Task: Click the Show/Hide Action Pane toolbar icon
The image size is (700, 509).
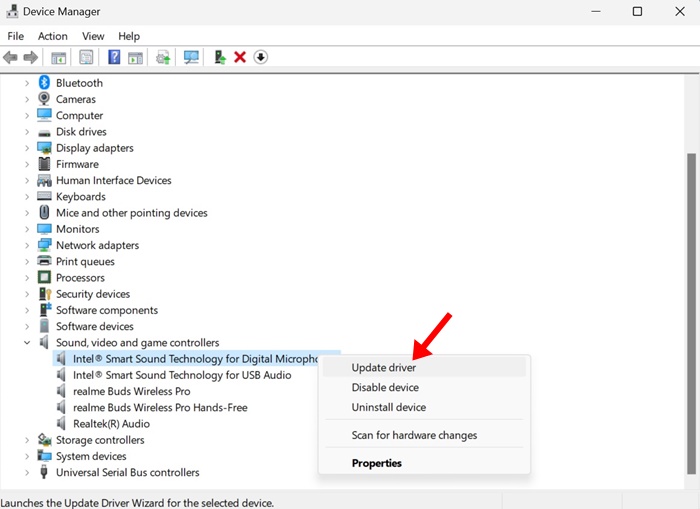Action: coord(135,58)
